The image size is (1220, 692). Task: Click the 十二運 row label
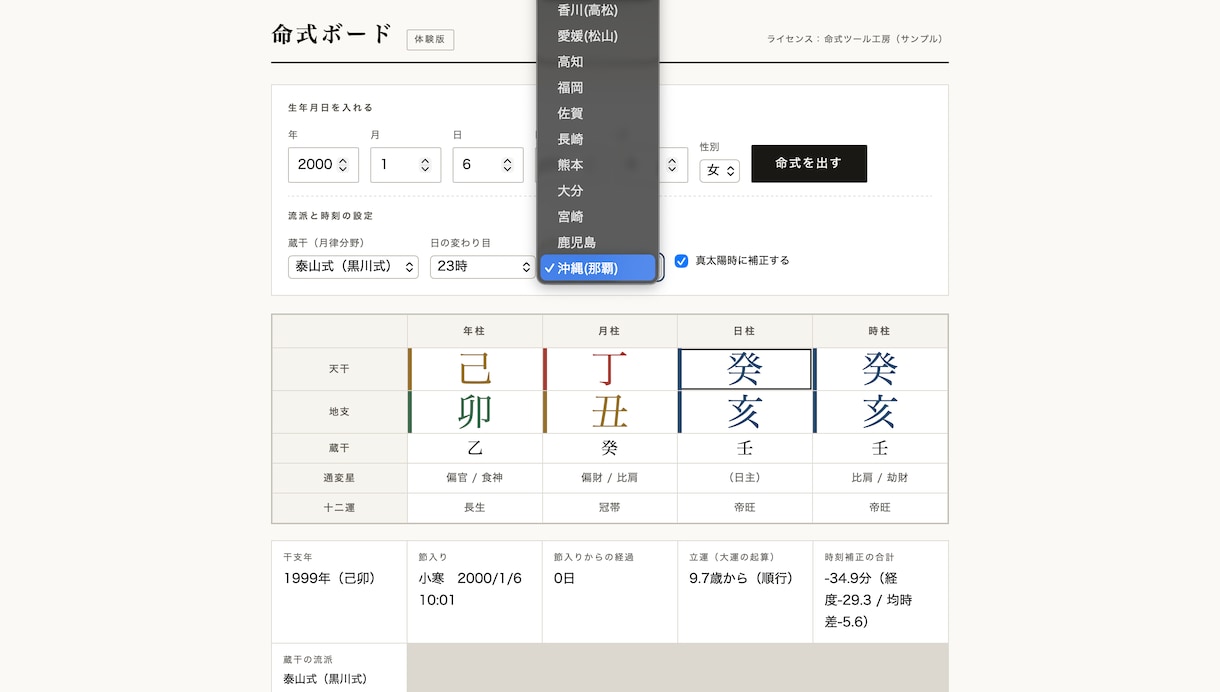click(340, 508)
